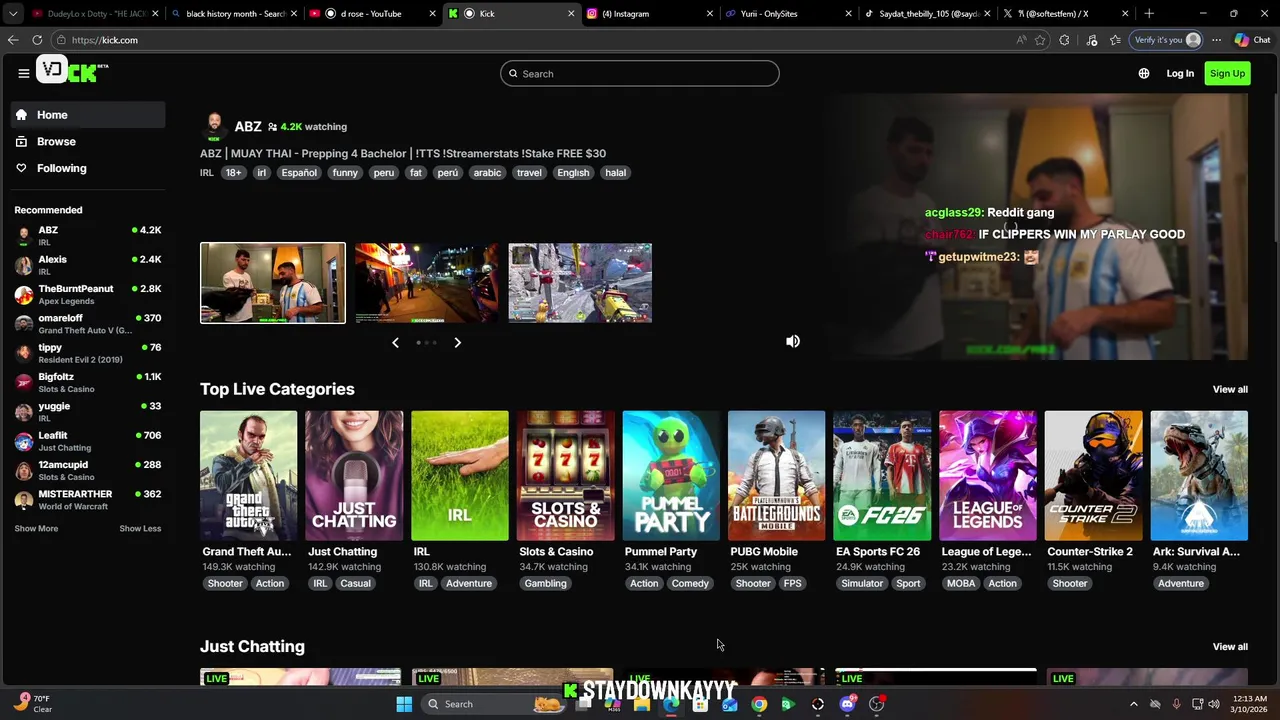The height and width of the screenshot is (720, 1280).
Task: Click the Gambling tag under Slots & Casino
Action: (x=545, y=584)
